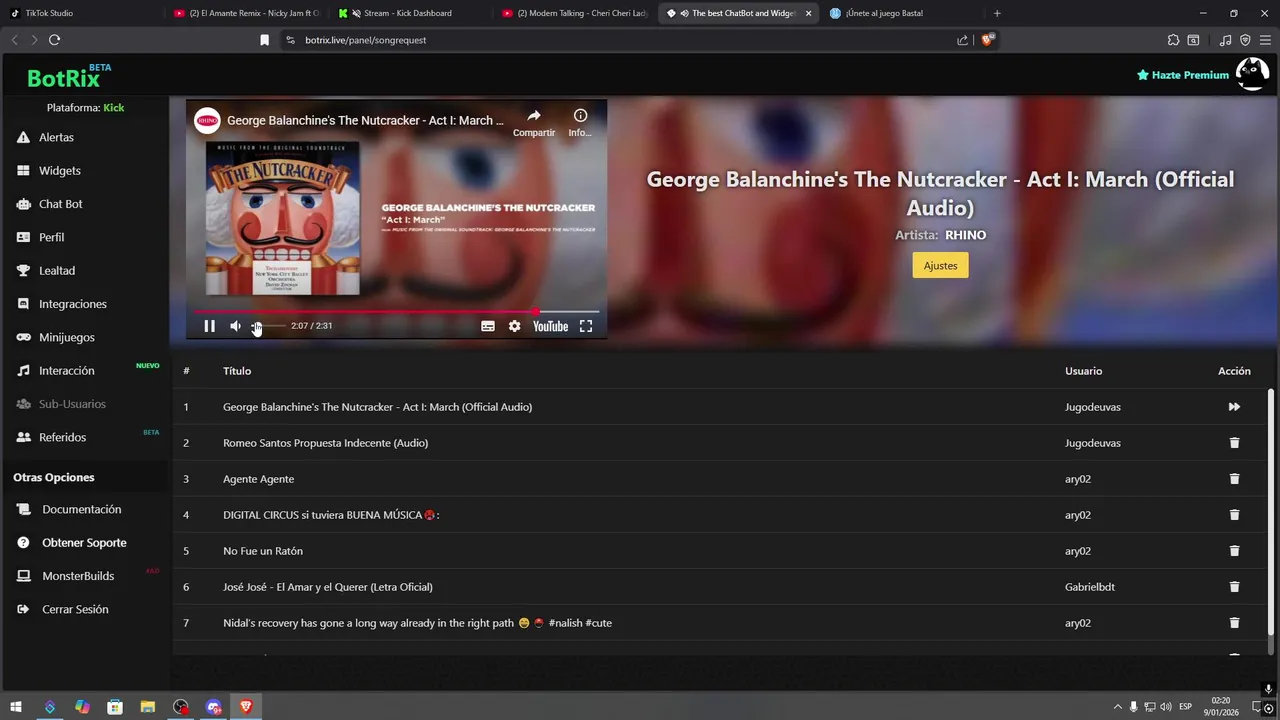Image resolution: width=1280 pixels, height=720 pixels.
Task: Click the Nutcracker album cover thumbnail
Action: point(283,218)
